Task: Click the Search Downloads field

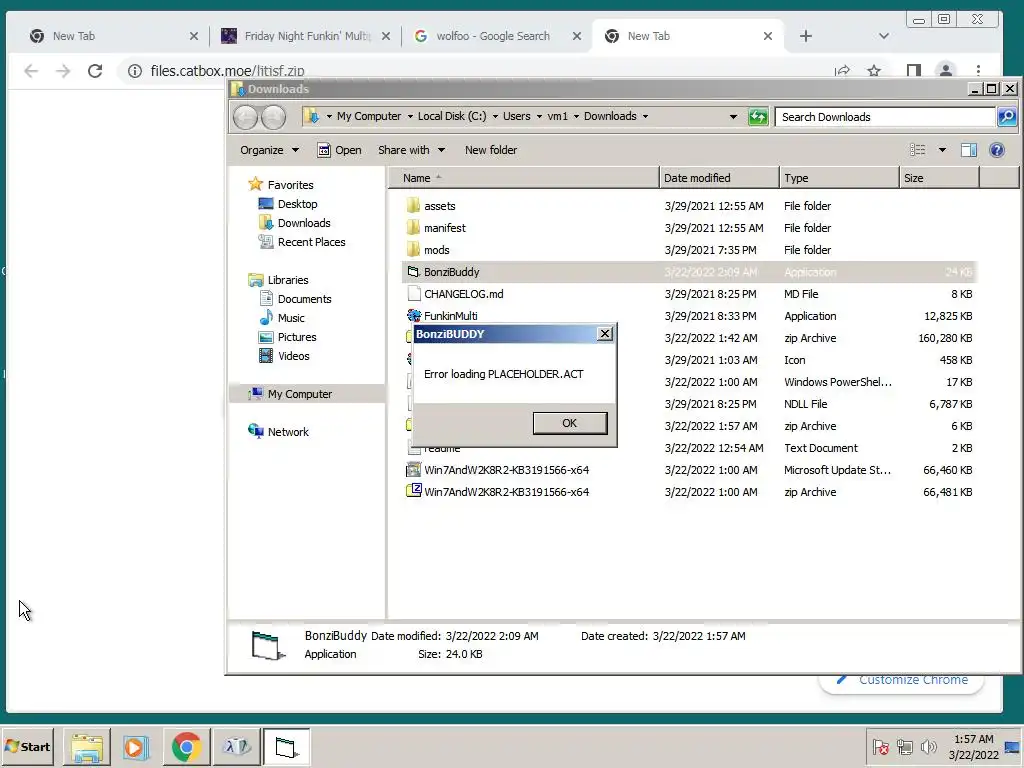Action: (885, 117)
